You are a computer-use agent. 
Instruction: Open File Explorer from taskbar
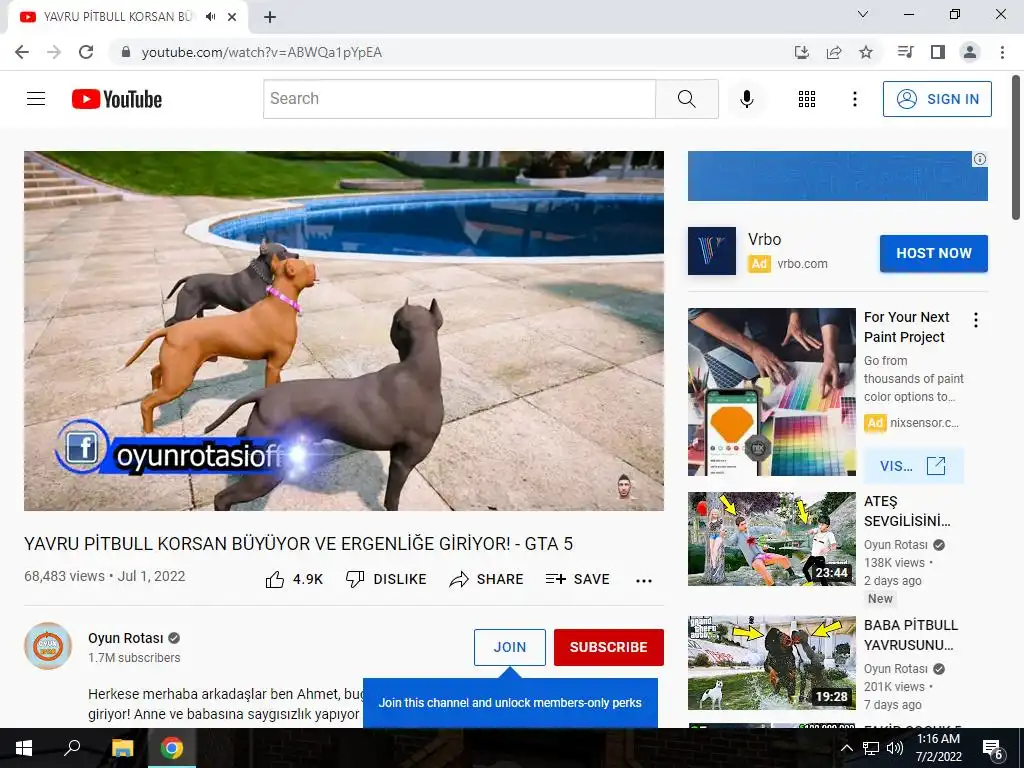click(x=122, y=748)
